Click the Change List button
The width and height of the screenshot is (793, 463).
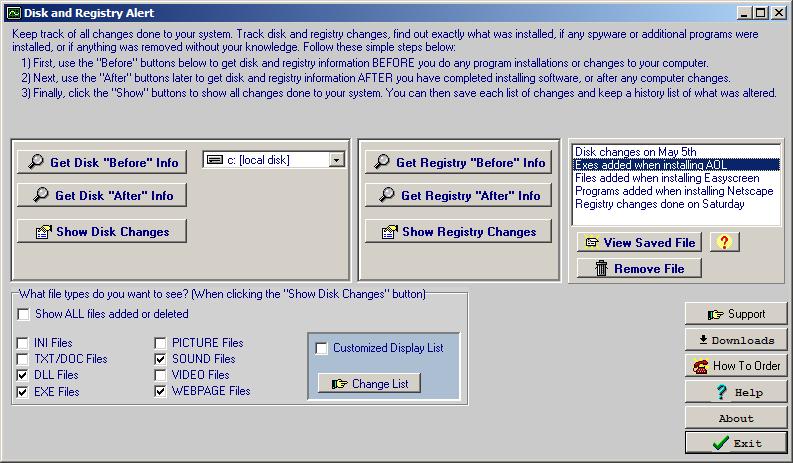(x=369, y=384)
